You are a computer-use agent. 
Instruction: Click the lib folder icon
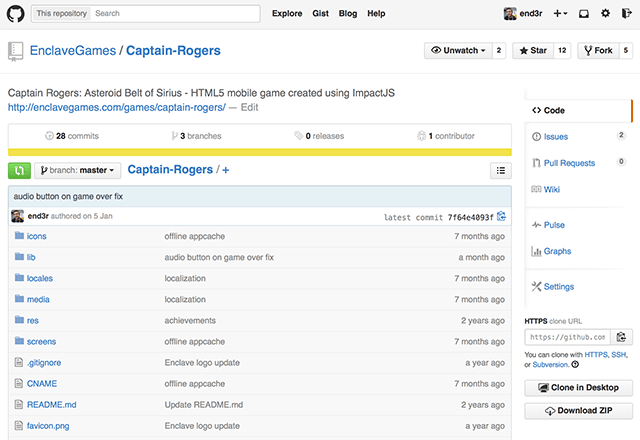[19, 257]
